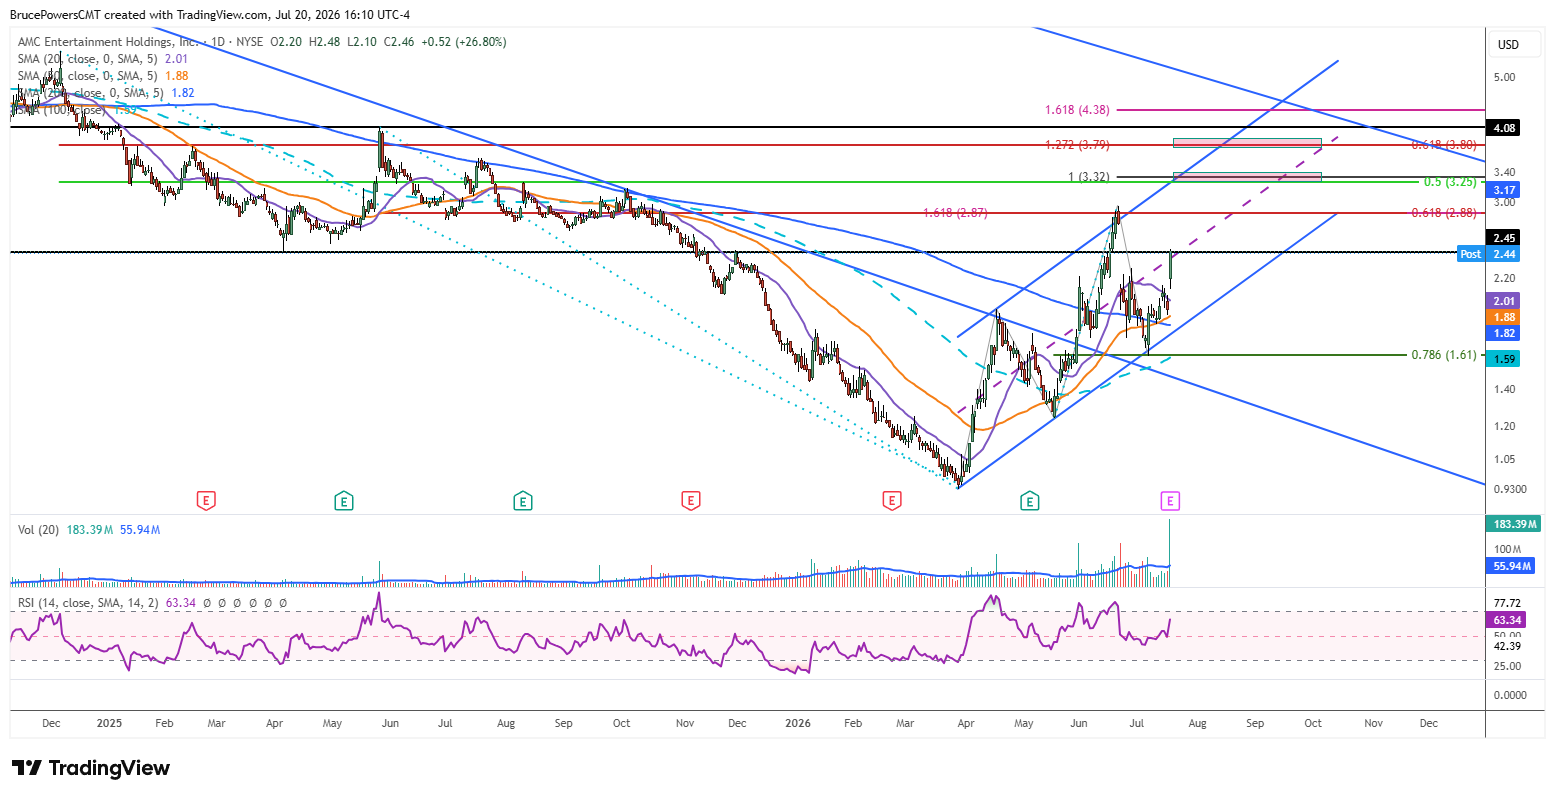The height and width of the screenshot is (798, 1555).
Task: Click the 0.786 (1.61) retracement label
Action: (x=1444, y=355)
